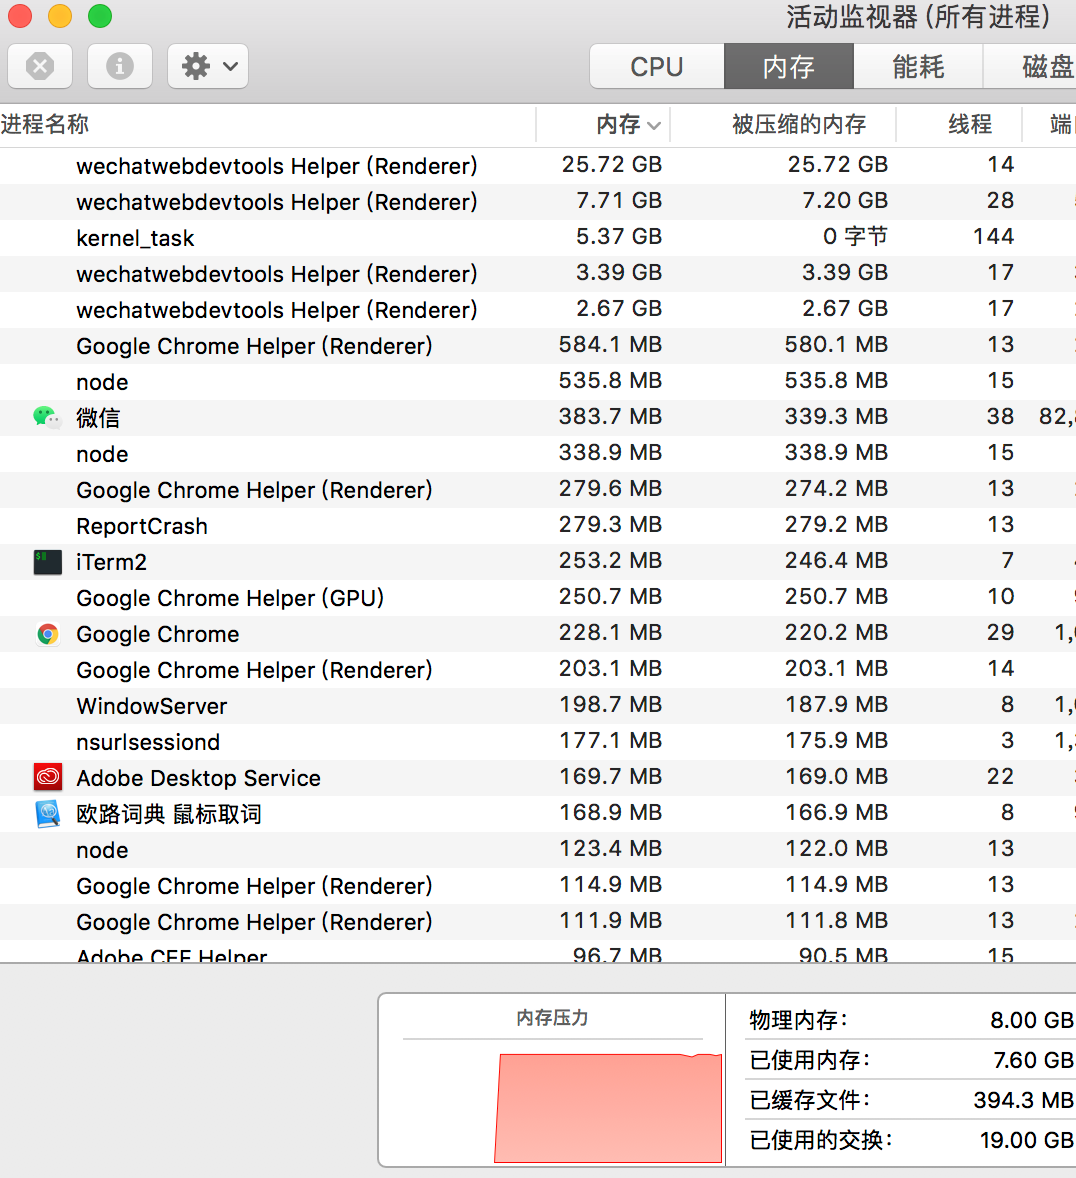This screenshot has height=1178, width=1076.
Task: Select the node process using 338.9 MB
Action: pyautogui.click(x=538, y=454)
